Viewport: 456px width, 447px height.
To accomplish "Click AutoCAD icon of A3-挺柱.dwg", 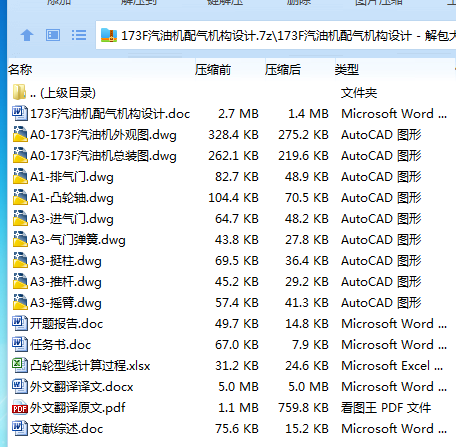I will [20, 260].
